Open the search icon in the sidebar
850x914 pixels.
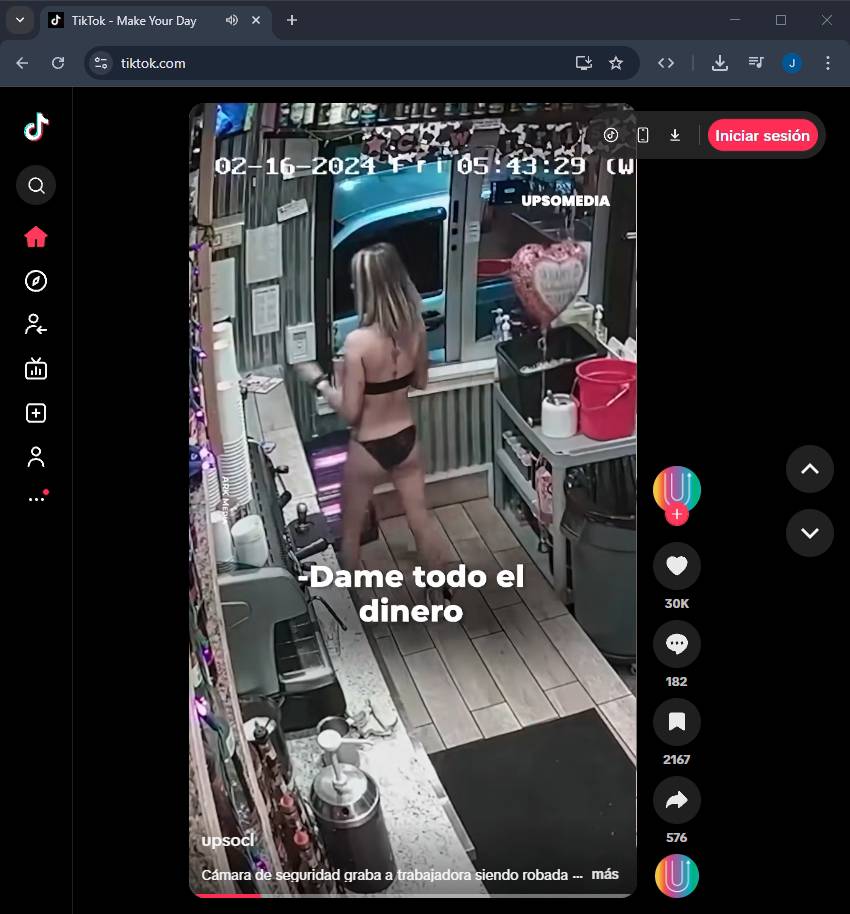[x=36, y=185]
